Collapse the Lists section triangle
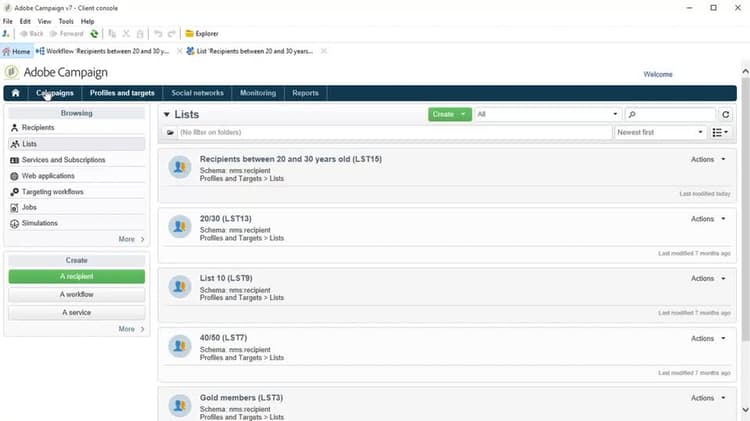 pyautogui.click(x=166, y=114)
